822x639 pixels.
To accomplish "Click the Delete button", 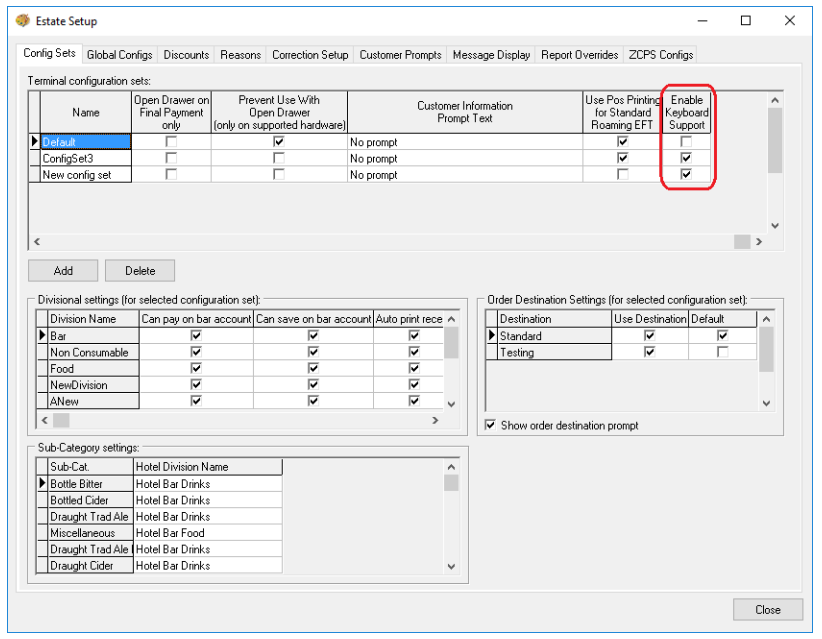I will click(140, 270).
